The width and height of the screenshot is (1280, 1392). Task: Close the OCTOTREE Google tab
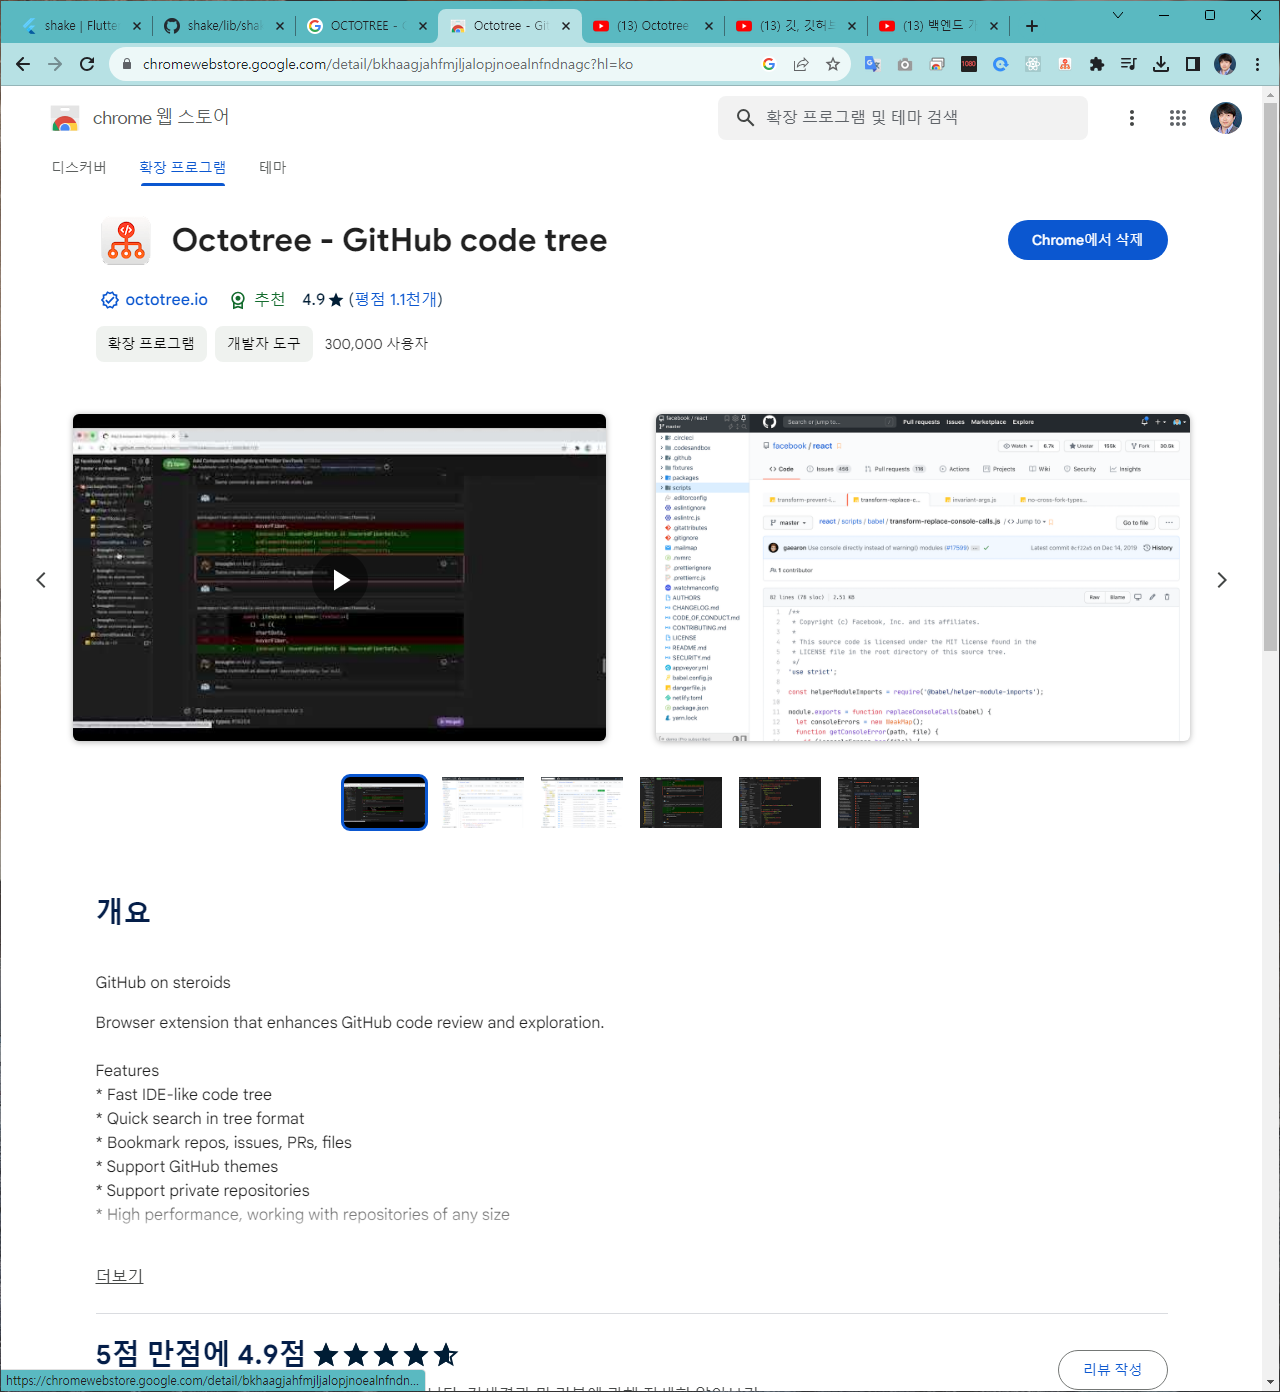(423, 26)
